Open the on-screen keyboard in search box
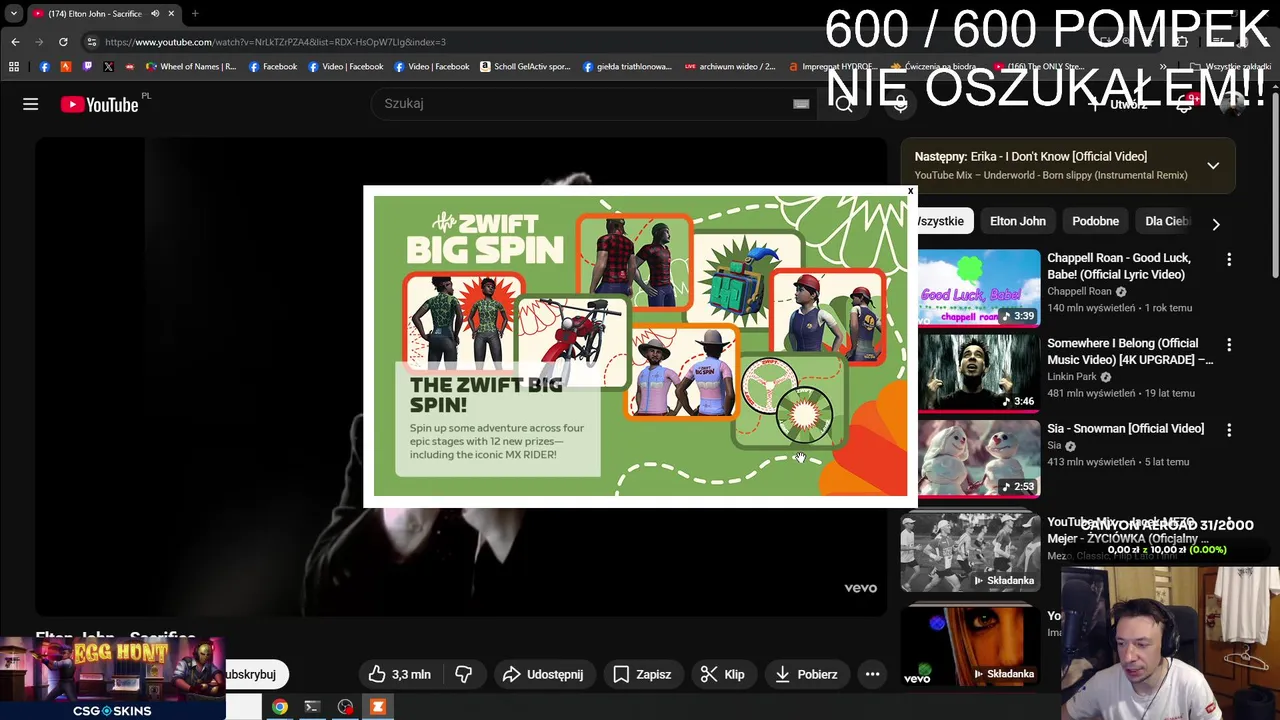 [801, 104]
